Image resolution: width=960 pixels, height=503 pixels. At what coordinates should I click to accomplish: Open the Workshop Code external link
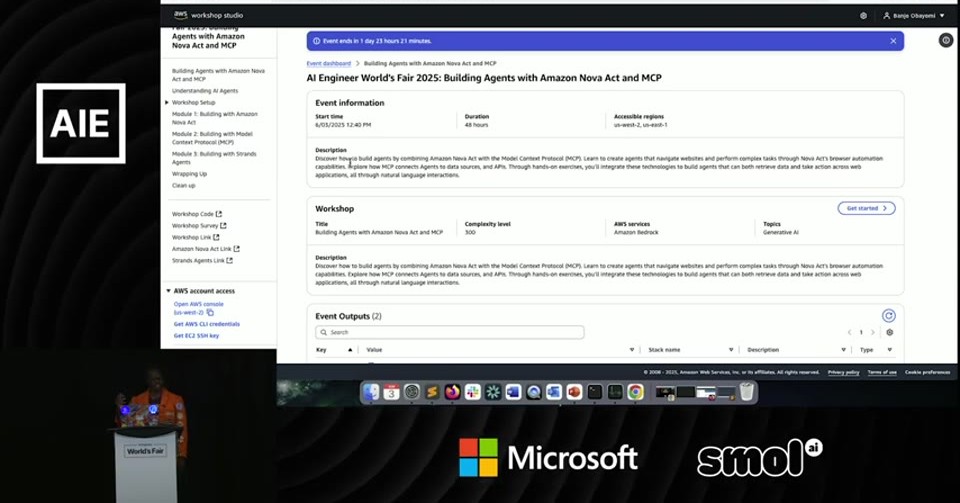197,214
